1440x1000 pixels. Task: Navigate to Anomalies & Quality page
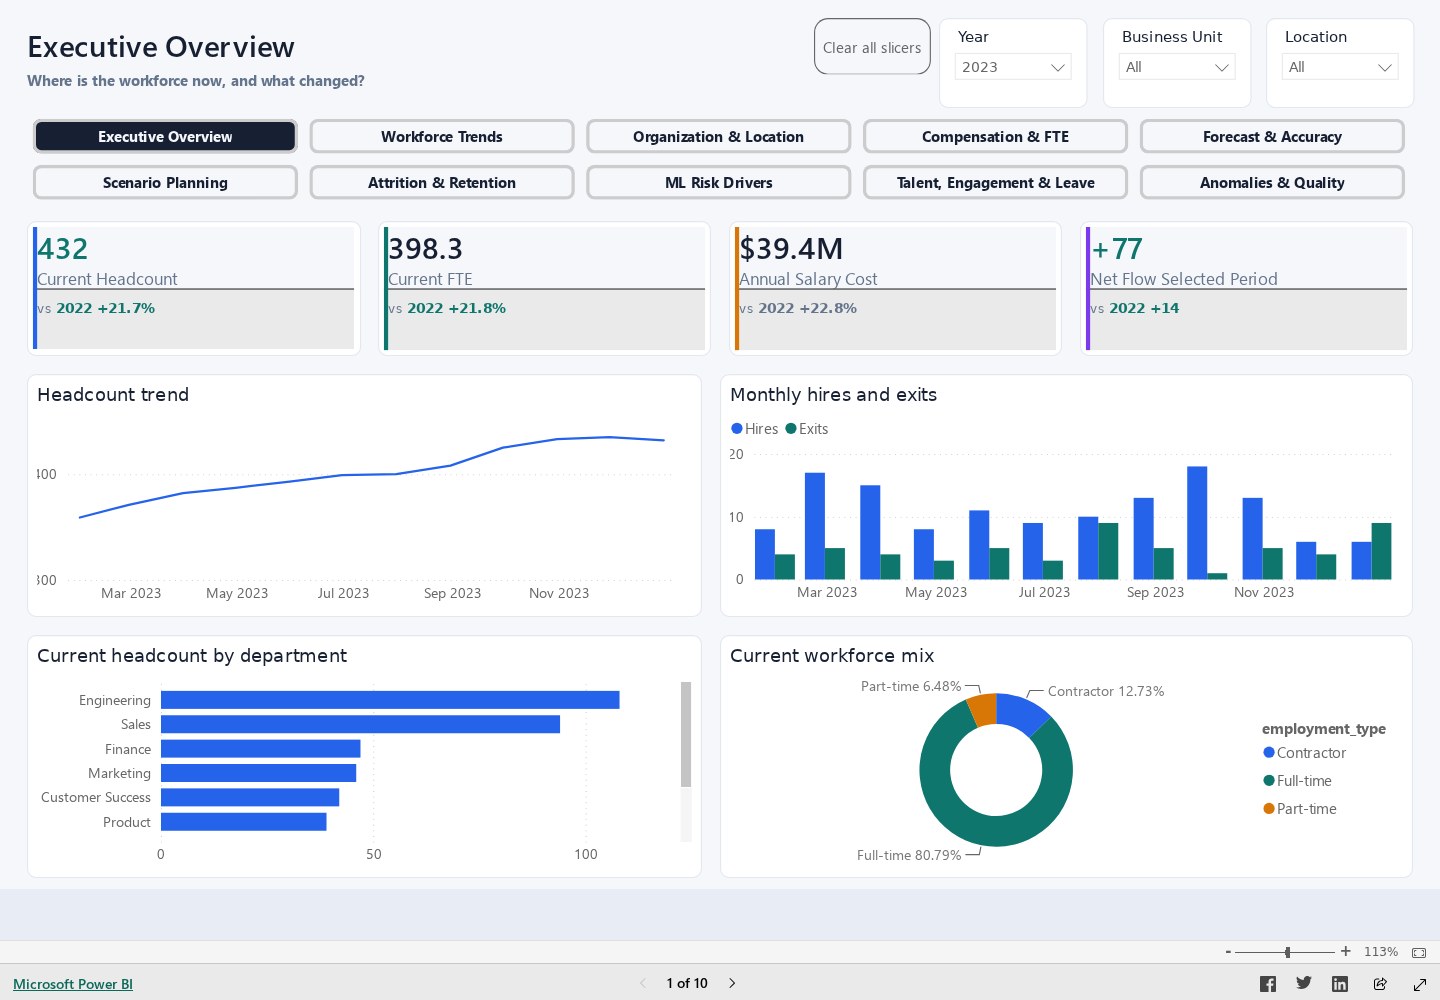(1272, 182)
